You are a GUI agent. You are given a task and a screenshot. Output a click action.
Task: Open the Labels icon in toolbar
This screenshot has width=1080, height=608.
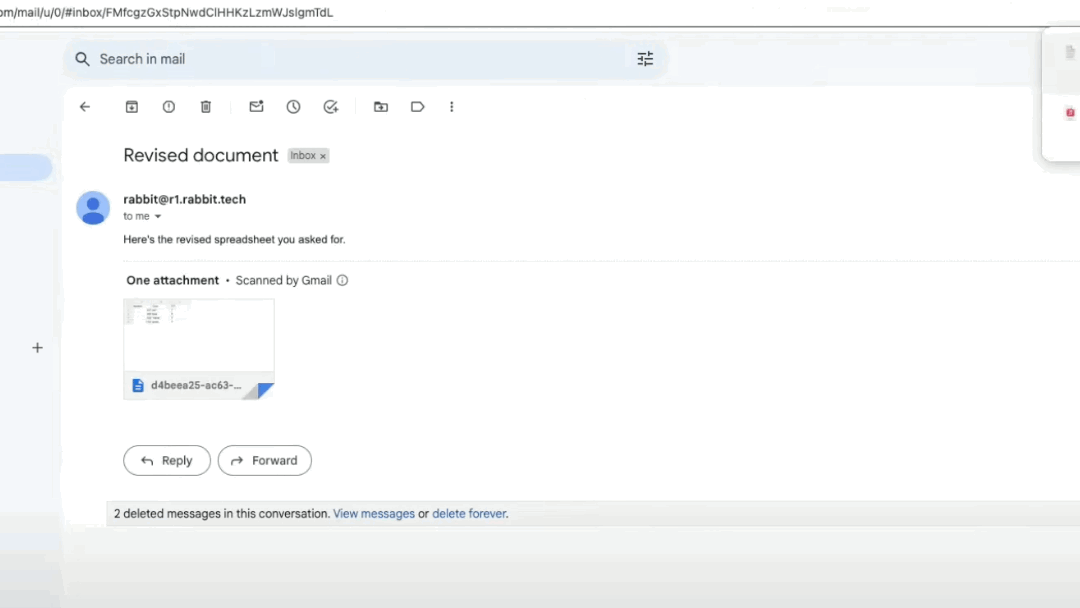(418, 107)
